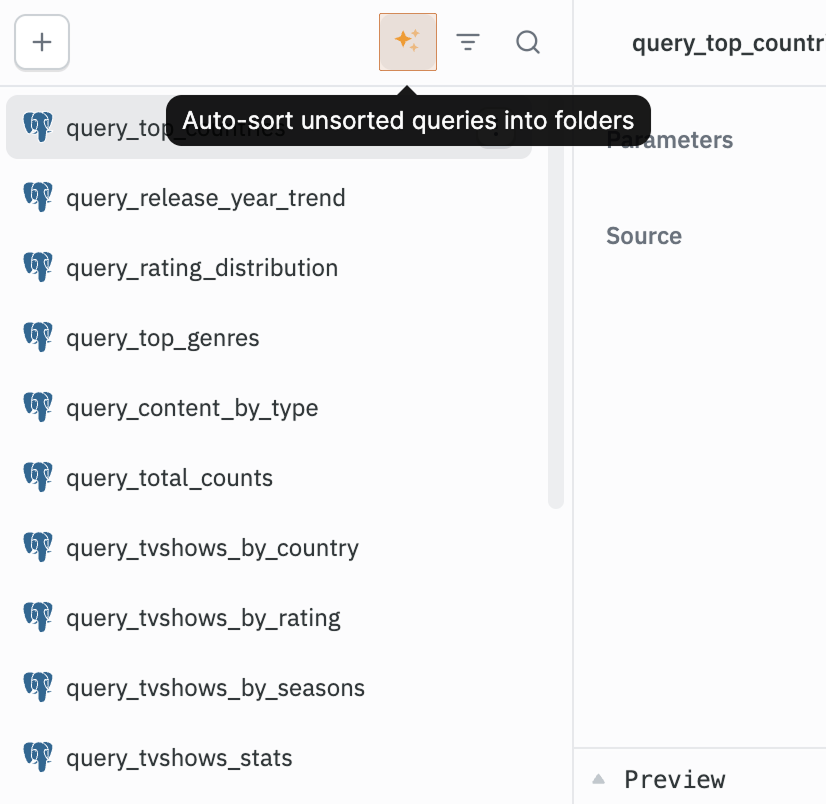The width and height of the screenshot is (826, 804).
Task: Select the query_total_counts row
Action: pos(269,478)
